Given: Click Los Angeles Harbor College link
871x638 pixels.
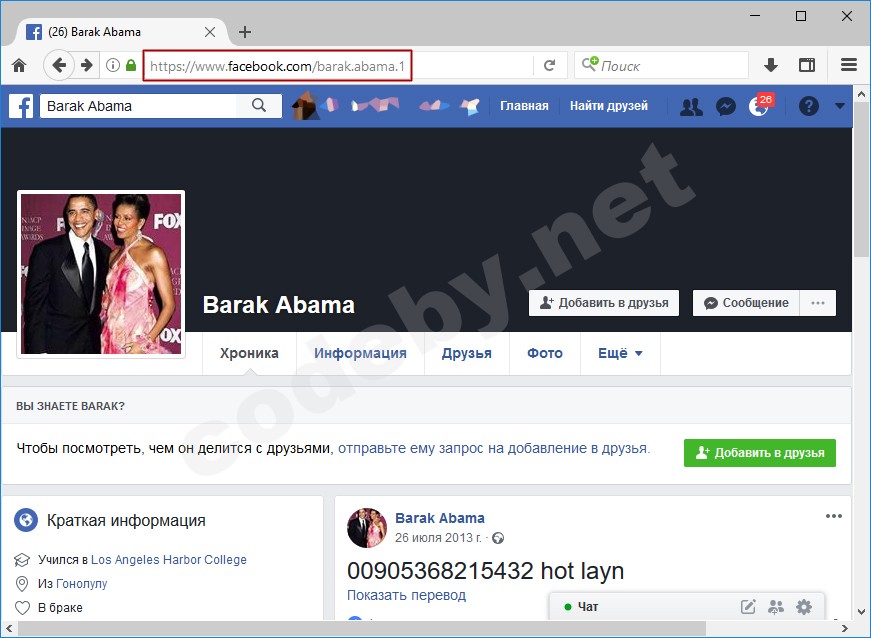Looking at the screenshot, I should 169,560.
